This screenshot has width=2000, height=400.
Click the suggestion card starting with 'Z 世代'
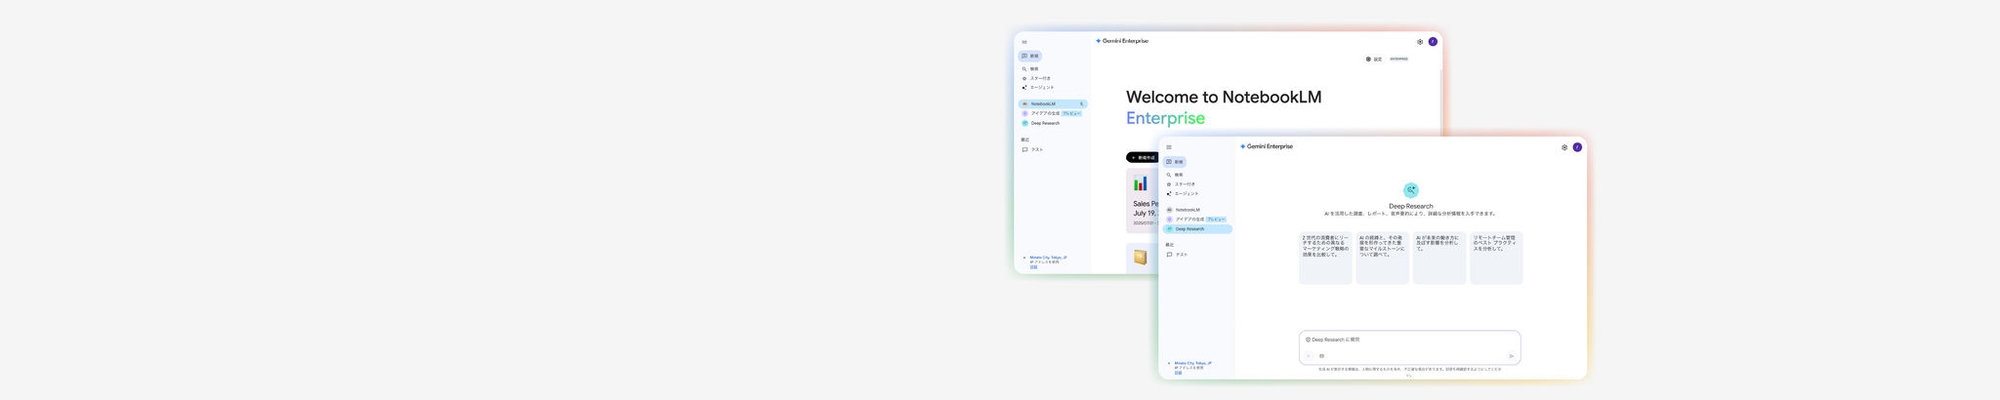[1325, 258]
